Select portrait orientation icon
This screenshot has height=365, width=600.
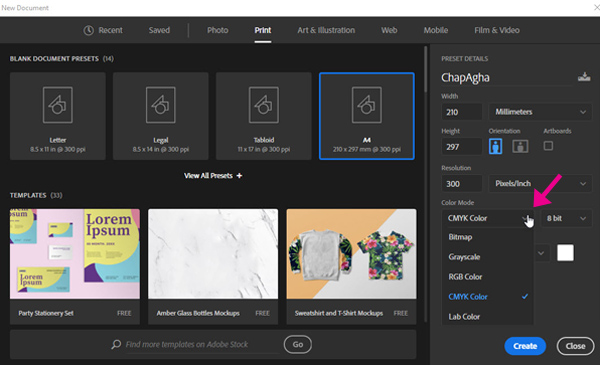[496, 147]
